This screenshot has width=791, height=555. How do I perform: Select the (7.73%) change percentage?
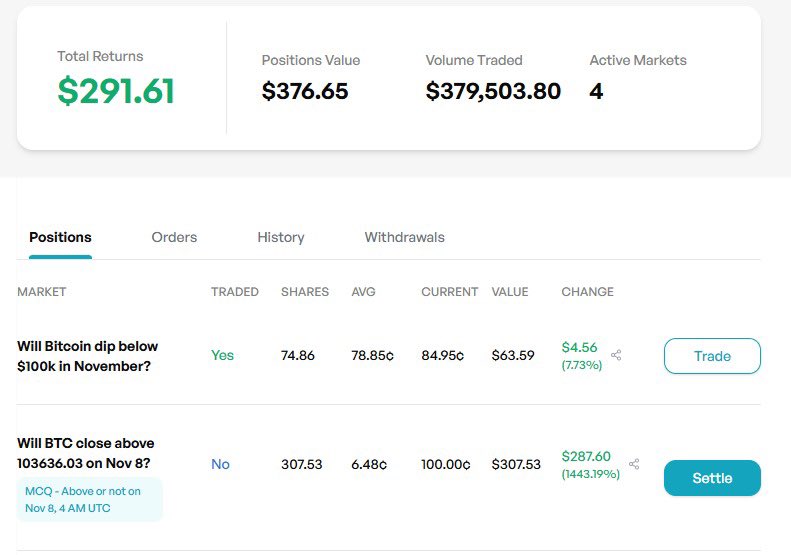tap(582, 365)
